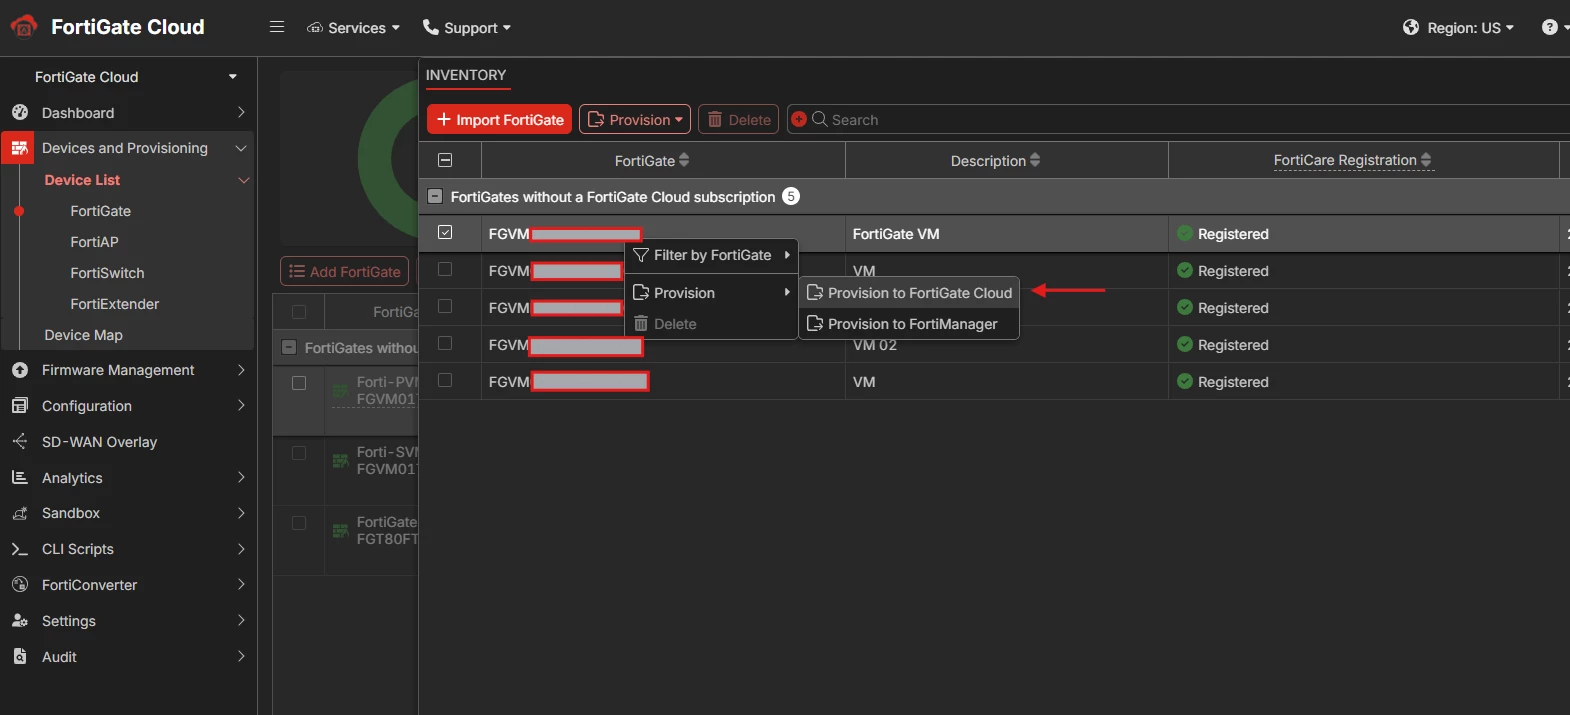Collapse the FortiGates without subscription group

coord(435,197)
